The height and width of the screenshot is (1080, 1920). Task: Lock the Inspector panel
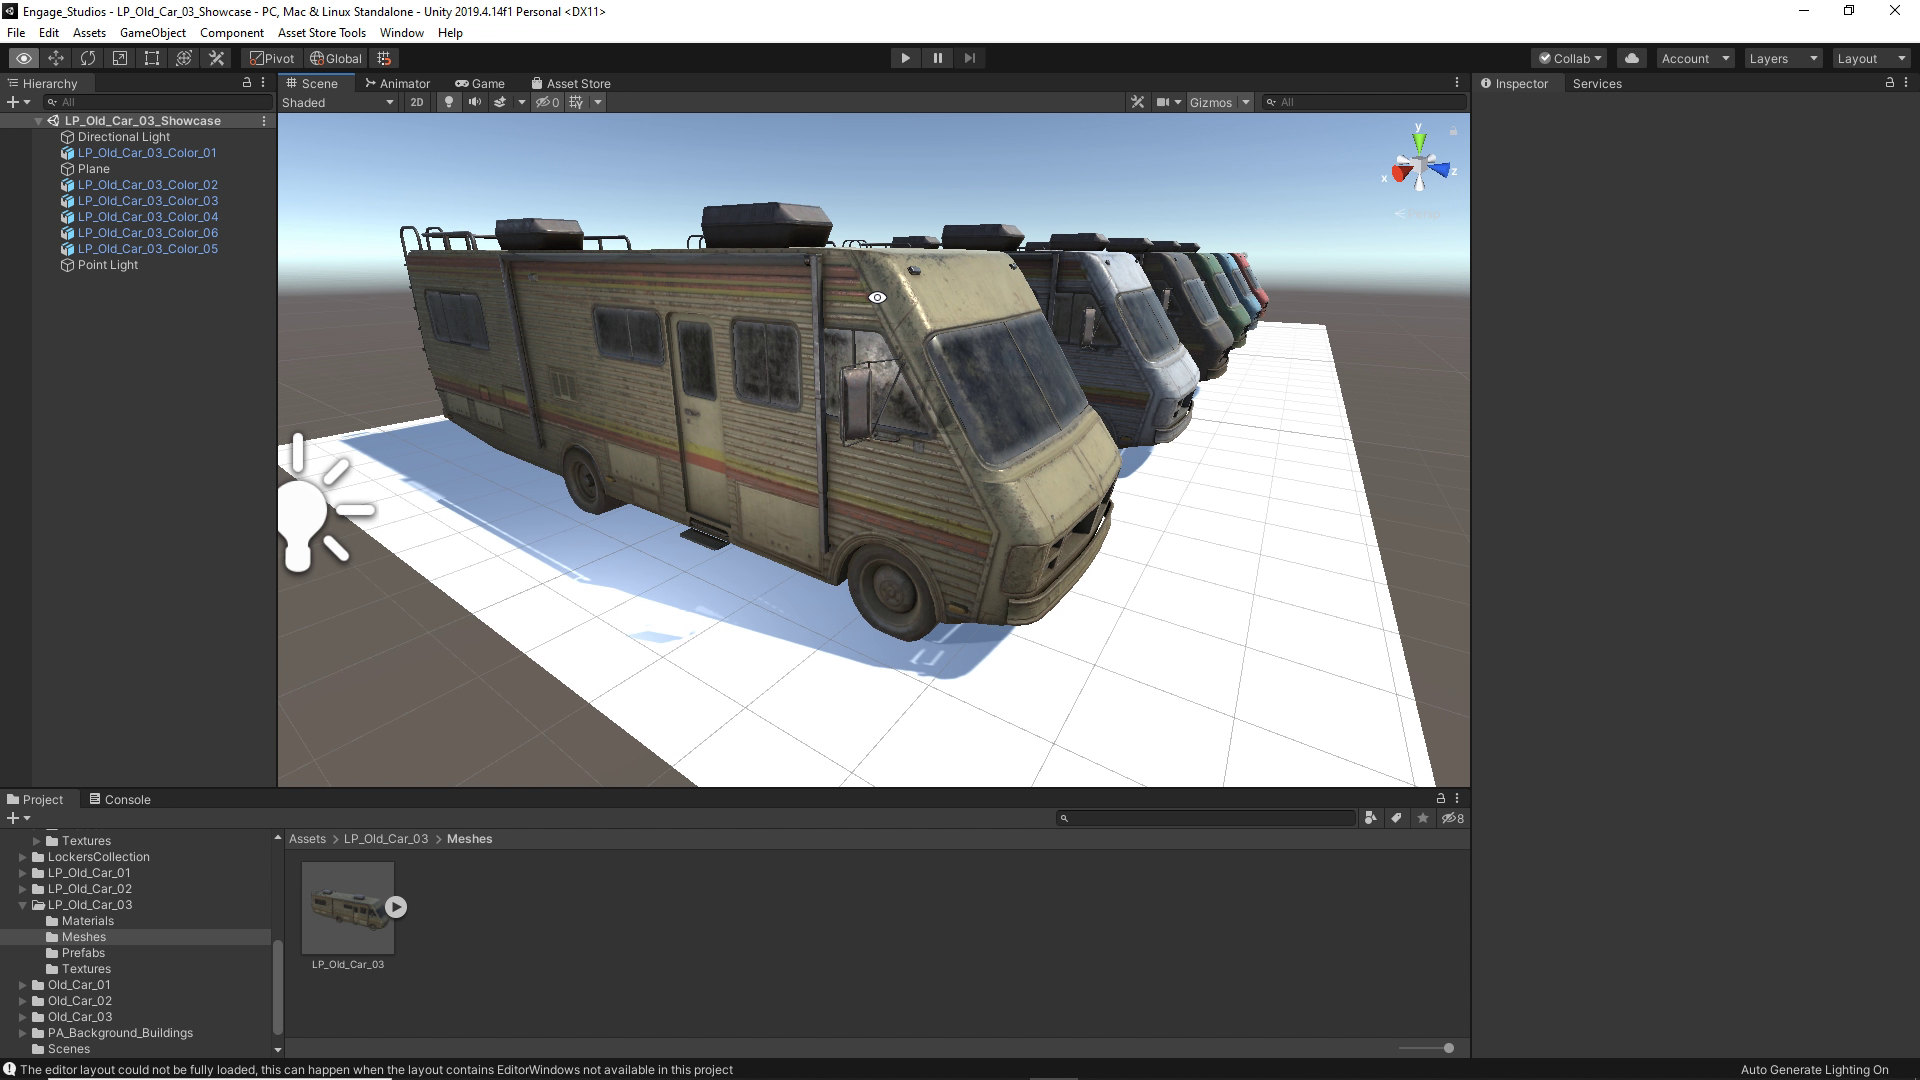coord(1890,83)
